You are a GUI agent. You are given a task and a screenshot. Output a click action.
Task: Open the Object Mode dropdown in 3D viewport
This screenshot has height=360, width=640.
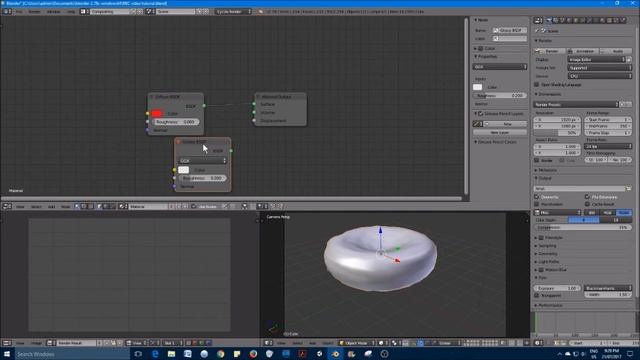356,343
